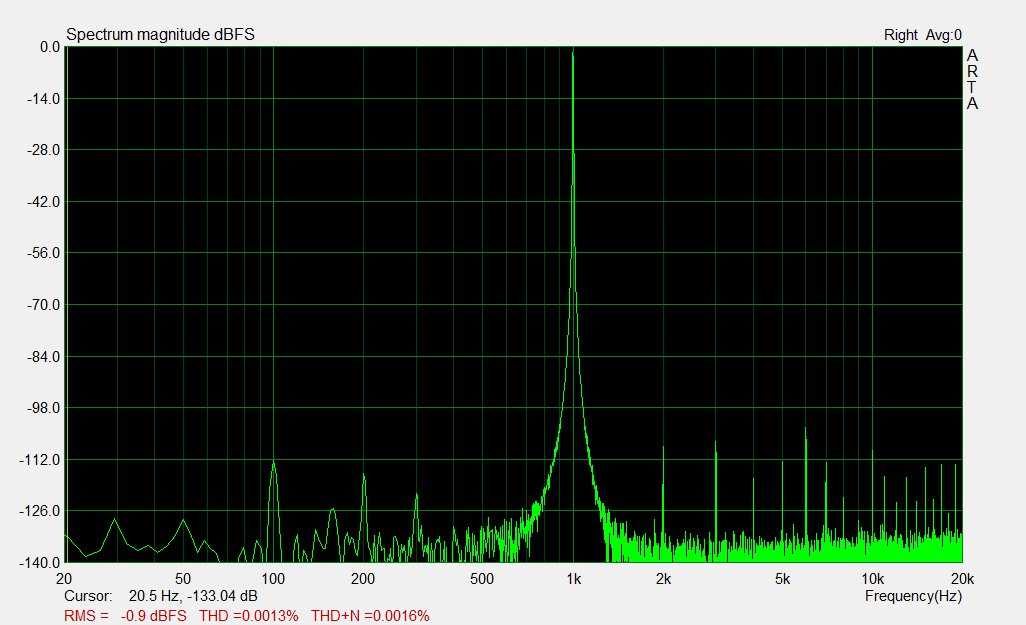Click the vertical ARTA logo text
This screenshot has height=625, width=1026.
(x=972, y=79)
